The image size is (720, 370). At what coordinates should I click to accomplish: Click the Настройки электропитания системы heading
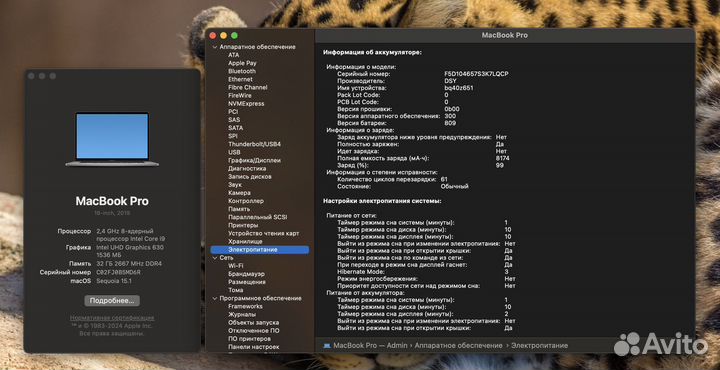(382, 201)
